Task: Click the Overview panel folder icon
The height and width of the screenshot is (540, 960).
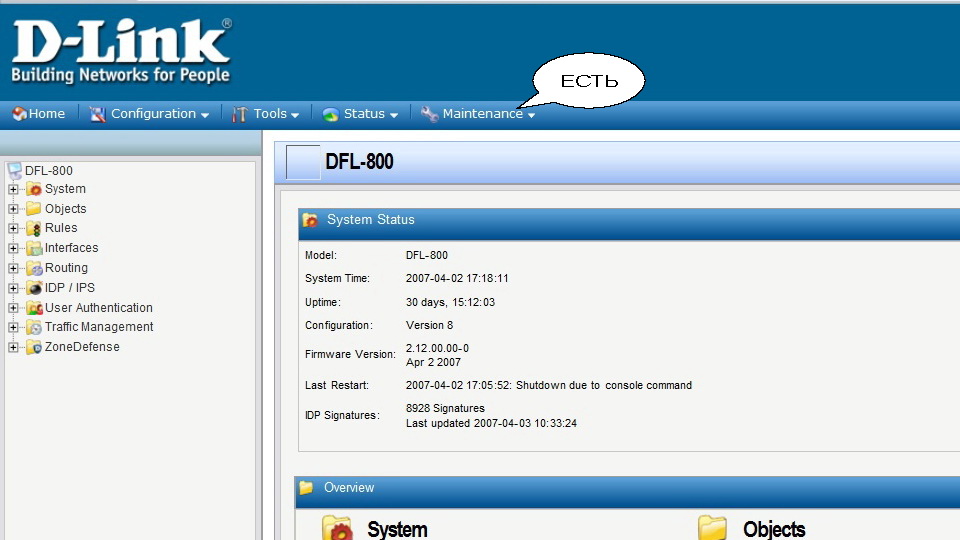Action: click(306, 488)
